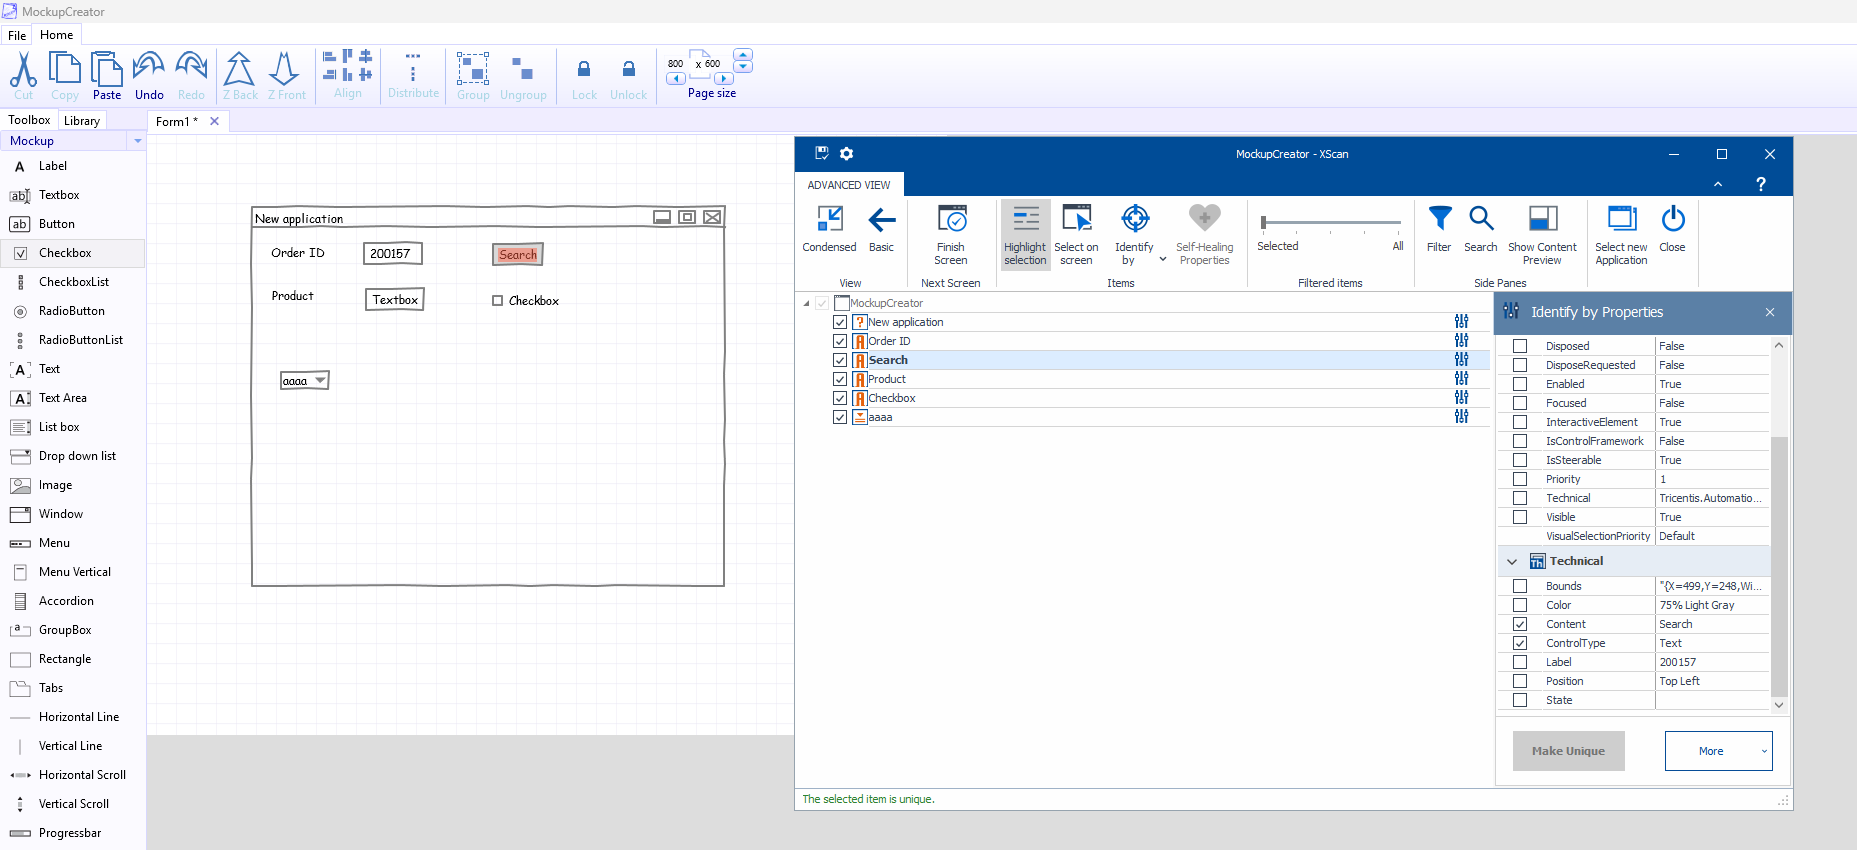Click the Select on screen icon
Image resolution: width=1857 pixels, height=850 pixels.
(x=1076, y=219)
